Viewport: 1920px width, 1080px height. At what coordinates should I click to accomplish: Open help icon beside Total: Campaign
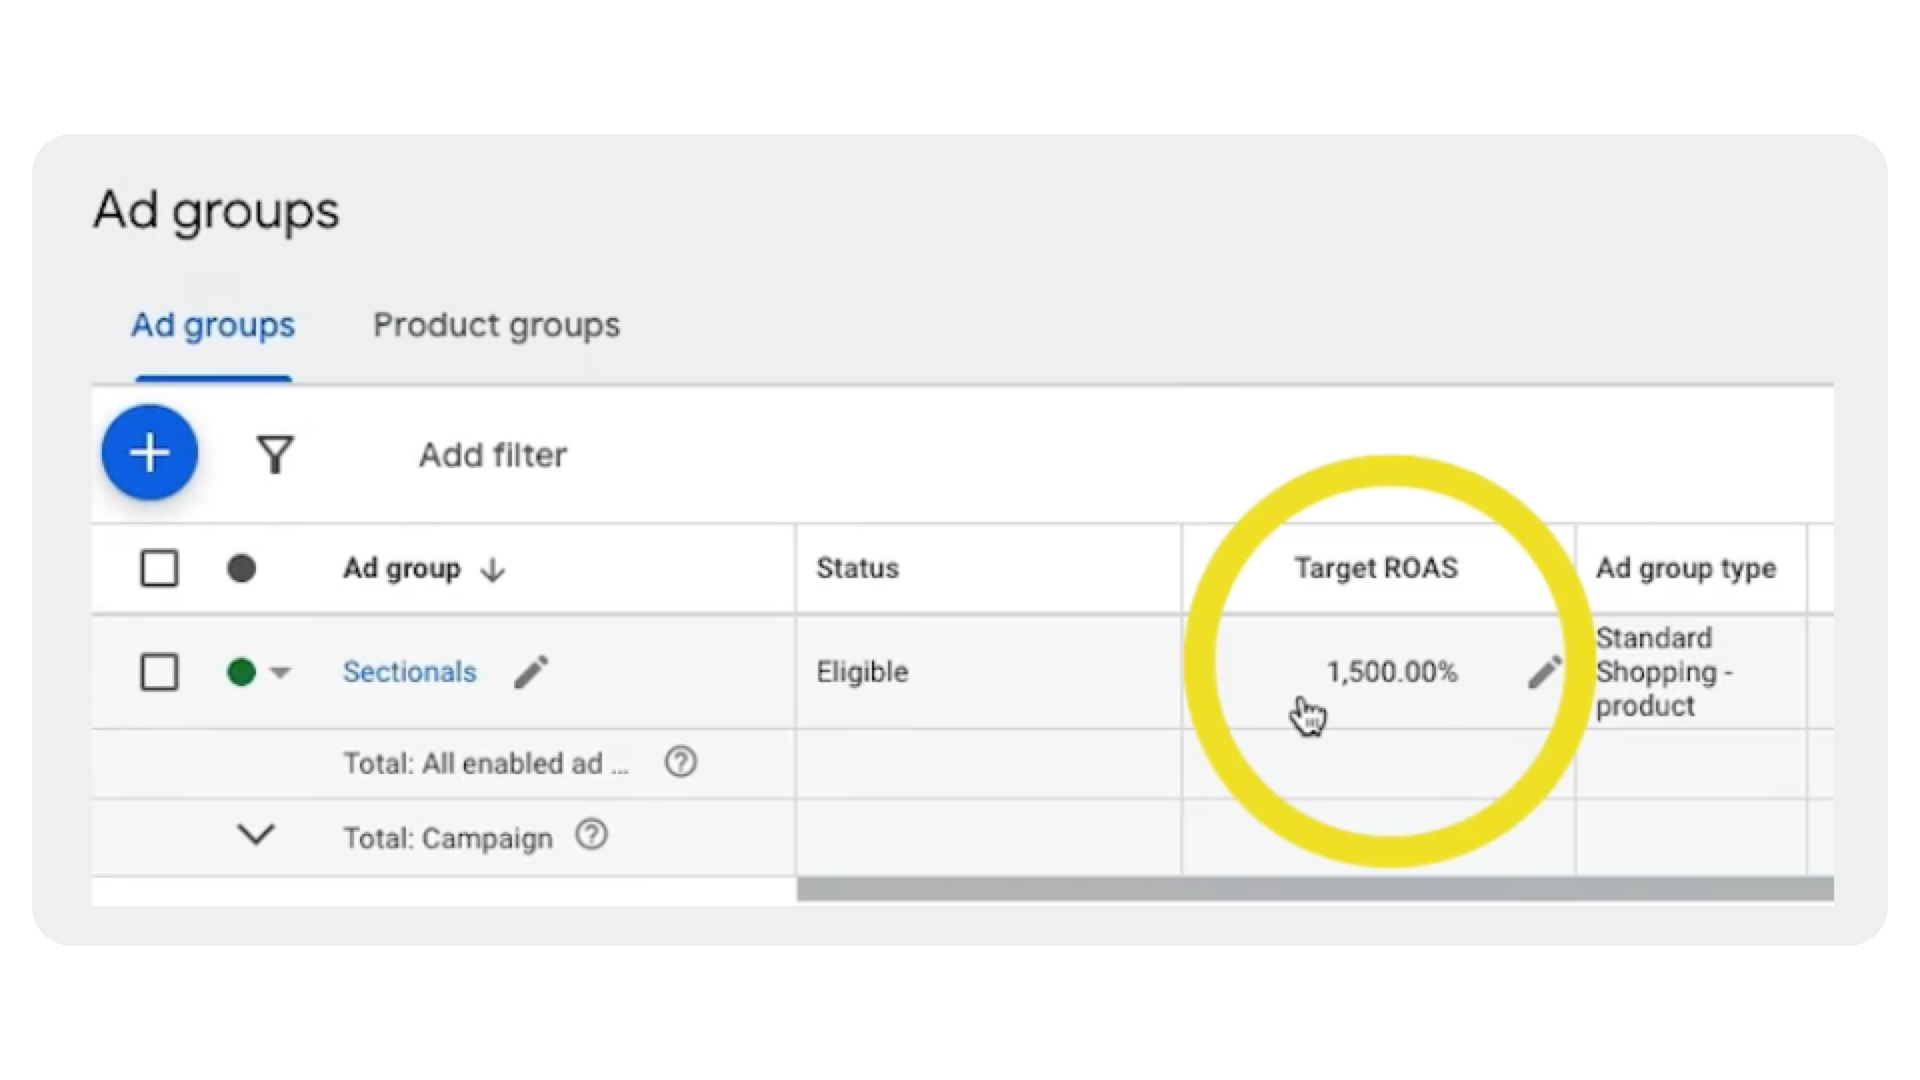pyautogui.click(x=592, y=835)
